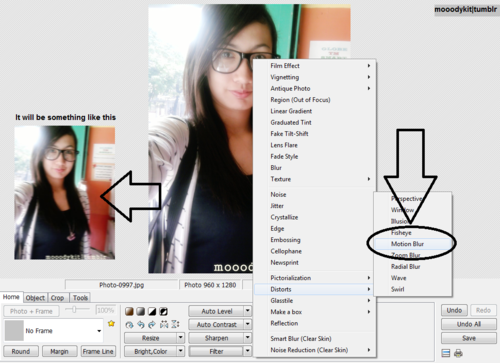Click the list view icon beside printer
Screen dimensions: 500x363
coord(446,353)
